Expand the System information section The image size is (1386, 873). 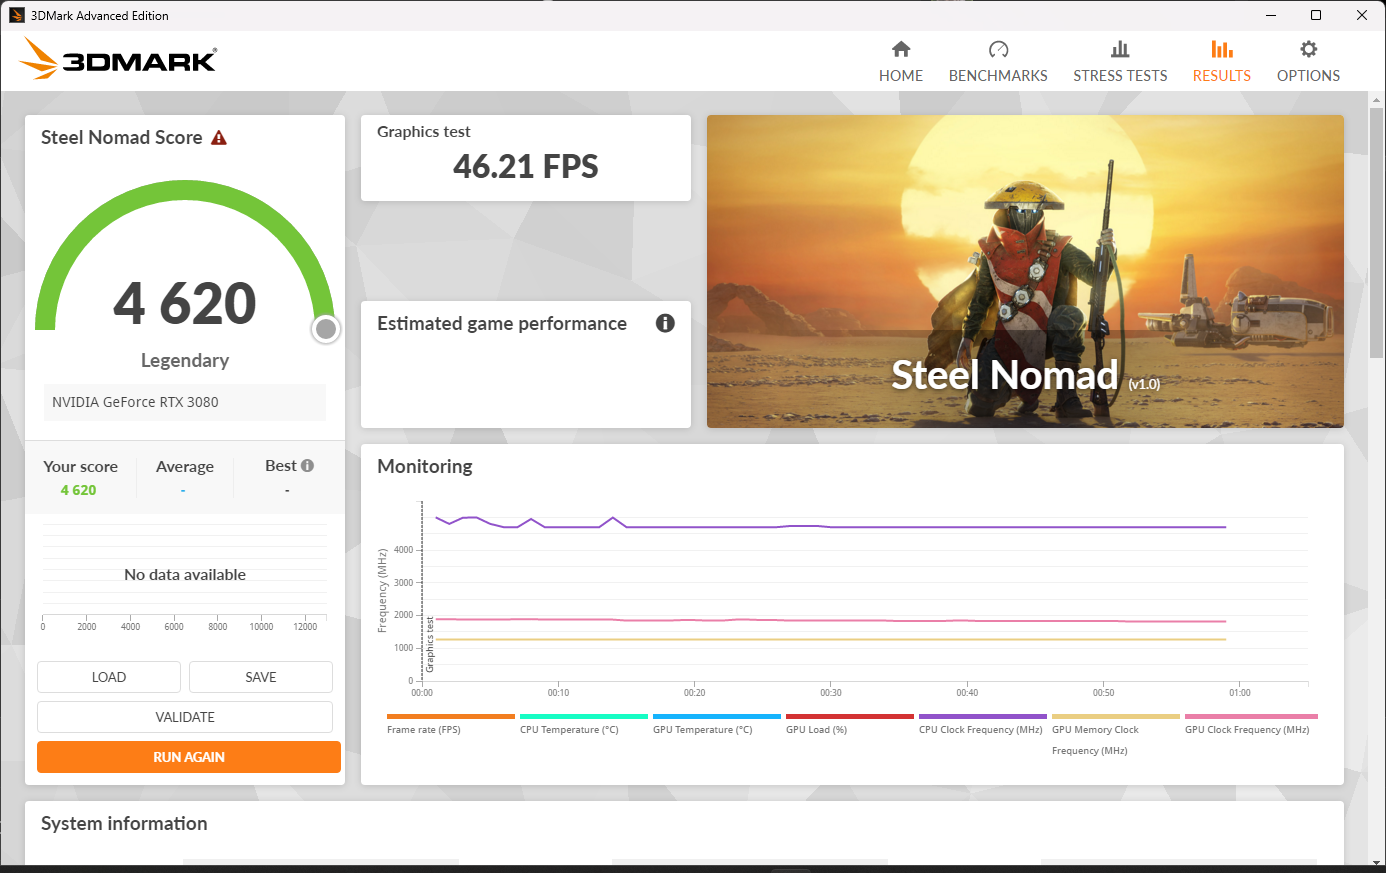124,823
